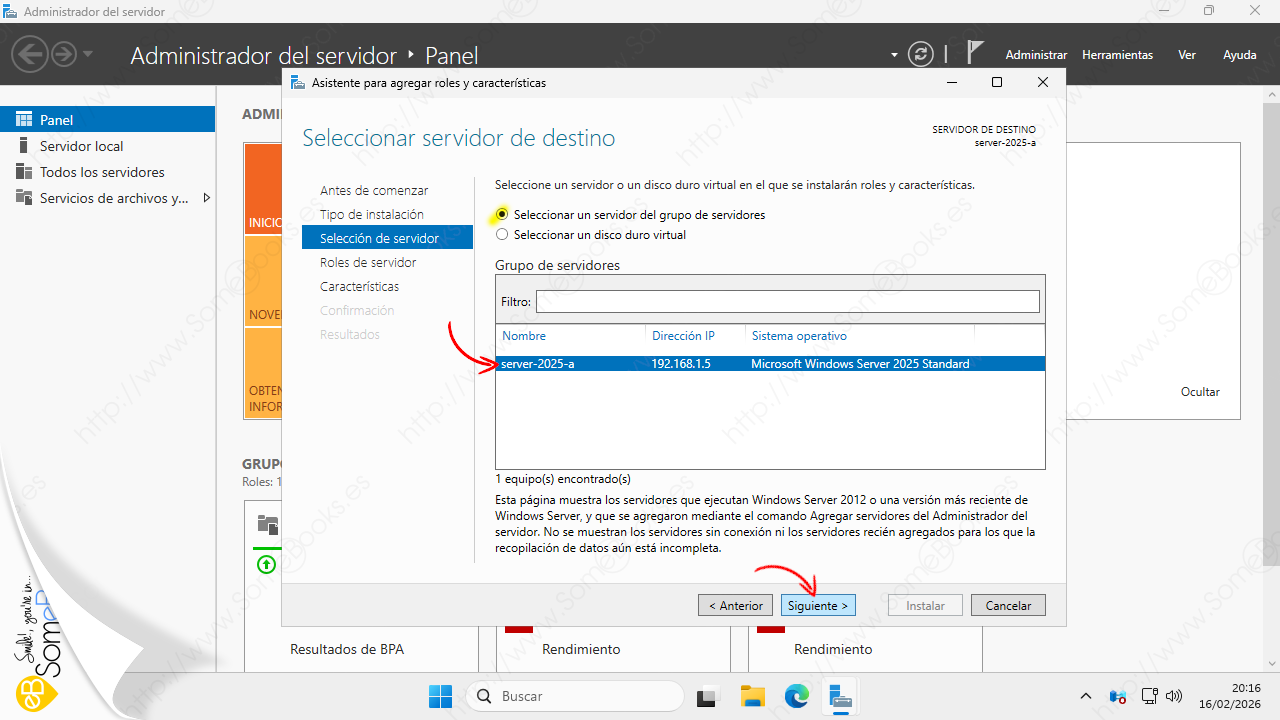Click the refresh icon in Server Manager header
Image resolution: width=1280 pixels, height=720 pixels.
coord(920,55)
